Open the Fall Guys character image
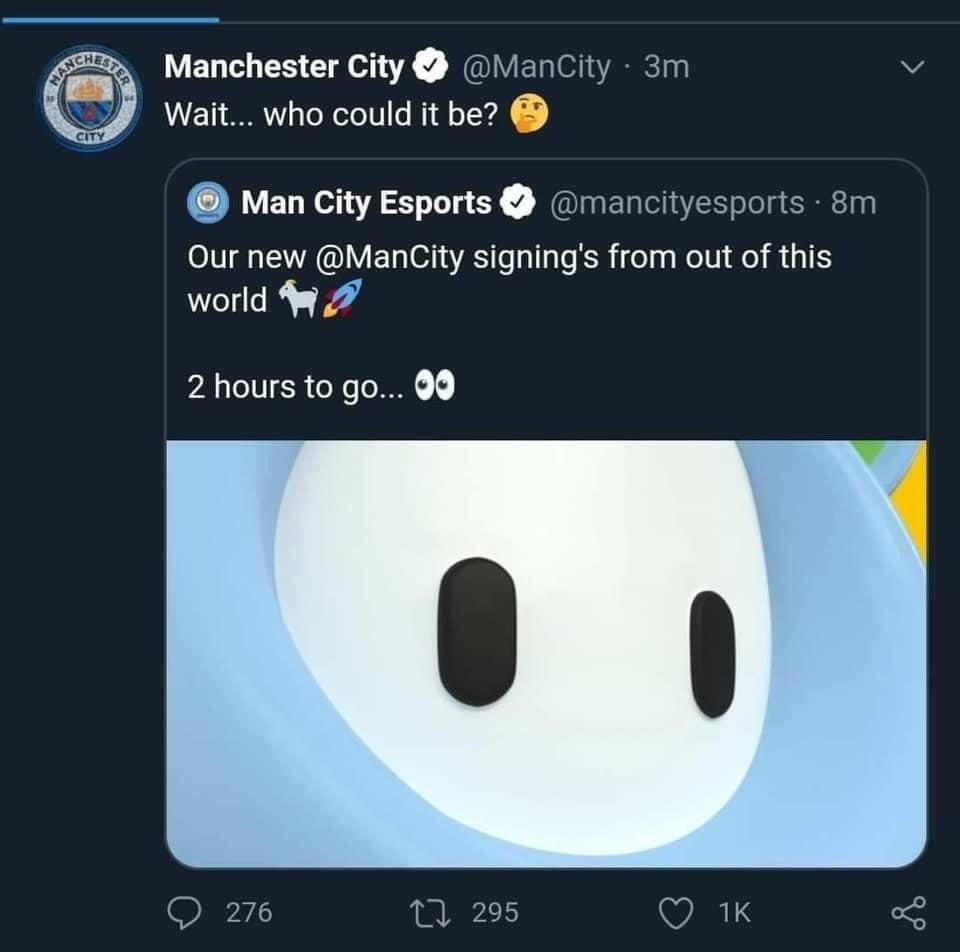 [x=546, y=652]
